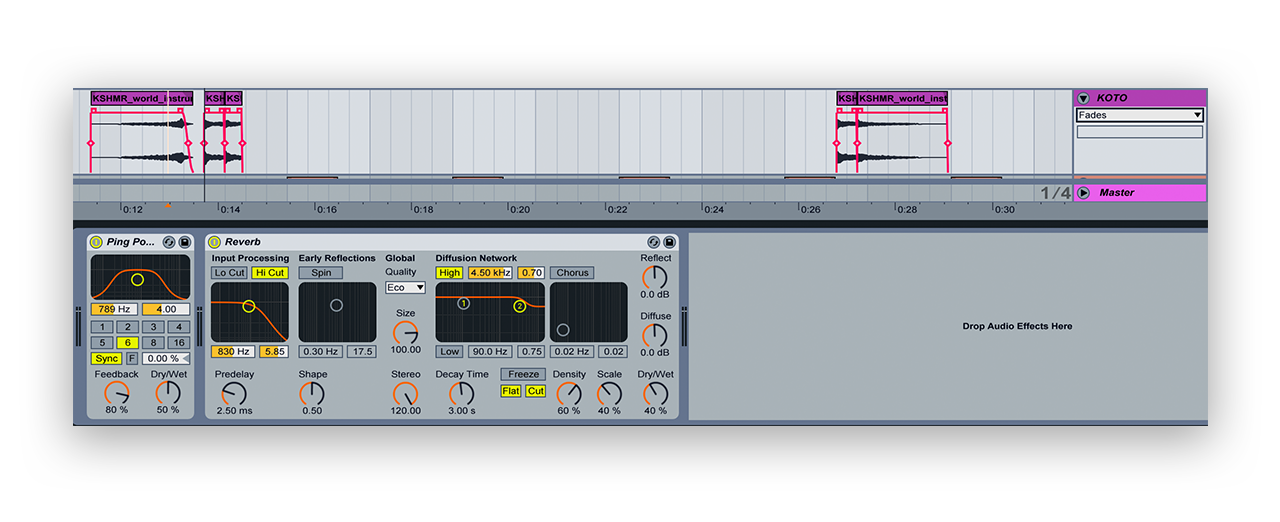Enable the Chorus button
The width and height of the screenshot is (1280, 522).
(572, 273)
